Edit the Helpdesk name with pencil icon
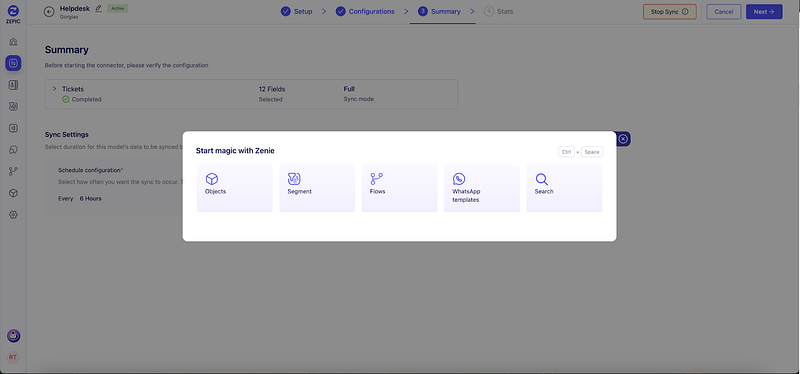The image size is (800, 374). pyautogui.click(x=98, y=8)
